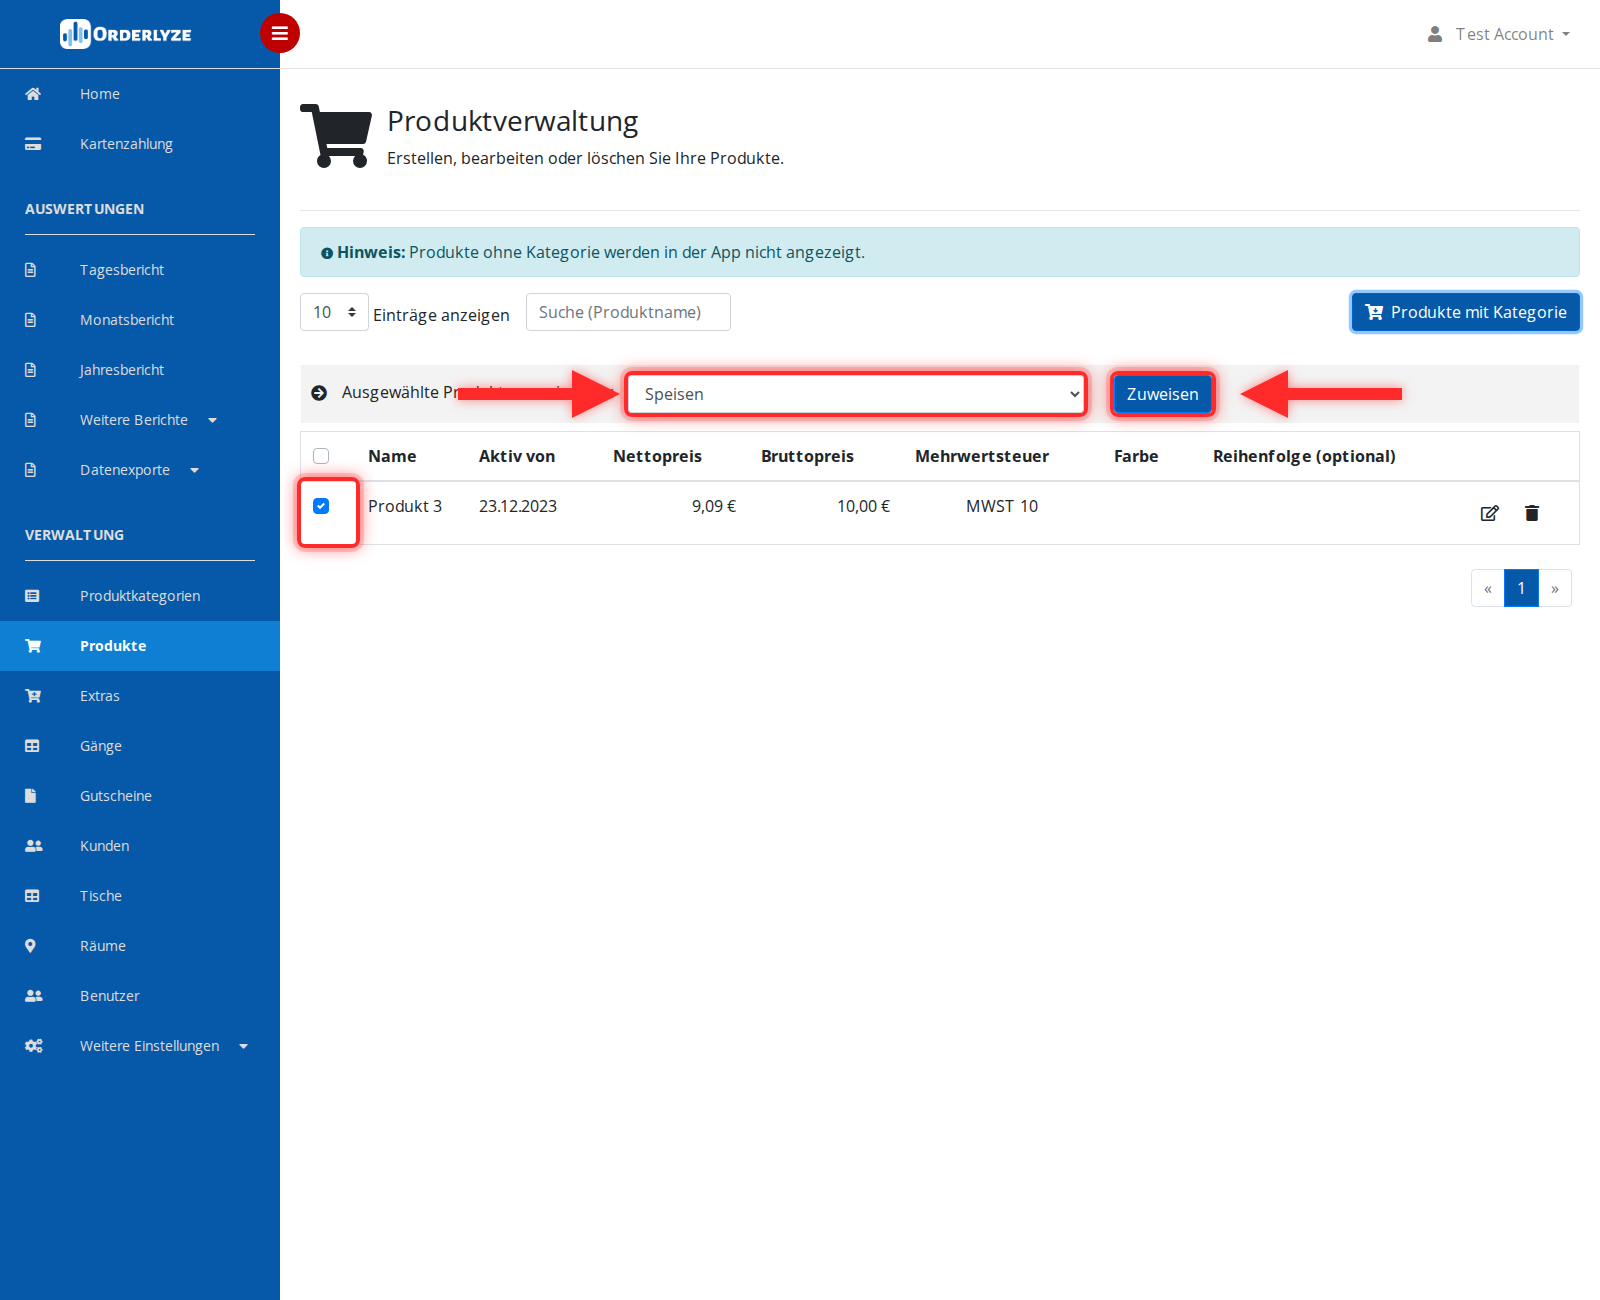Click the Home house icon in the sidebar
1600x1300 pixels.
point(33,94)
